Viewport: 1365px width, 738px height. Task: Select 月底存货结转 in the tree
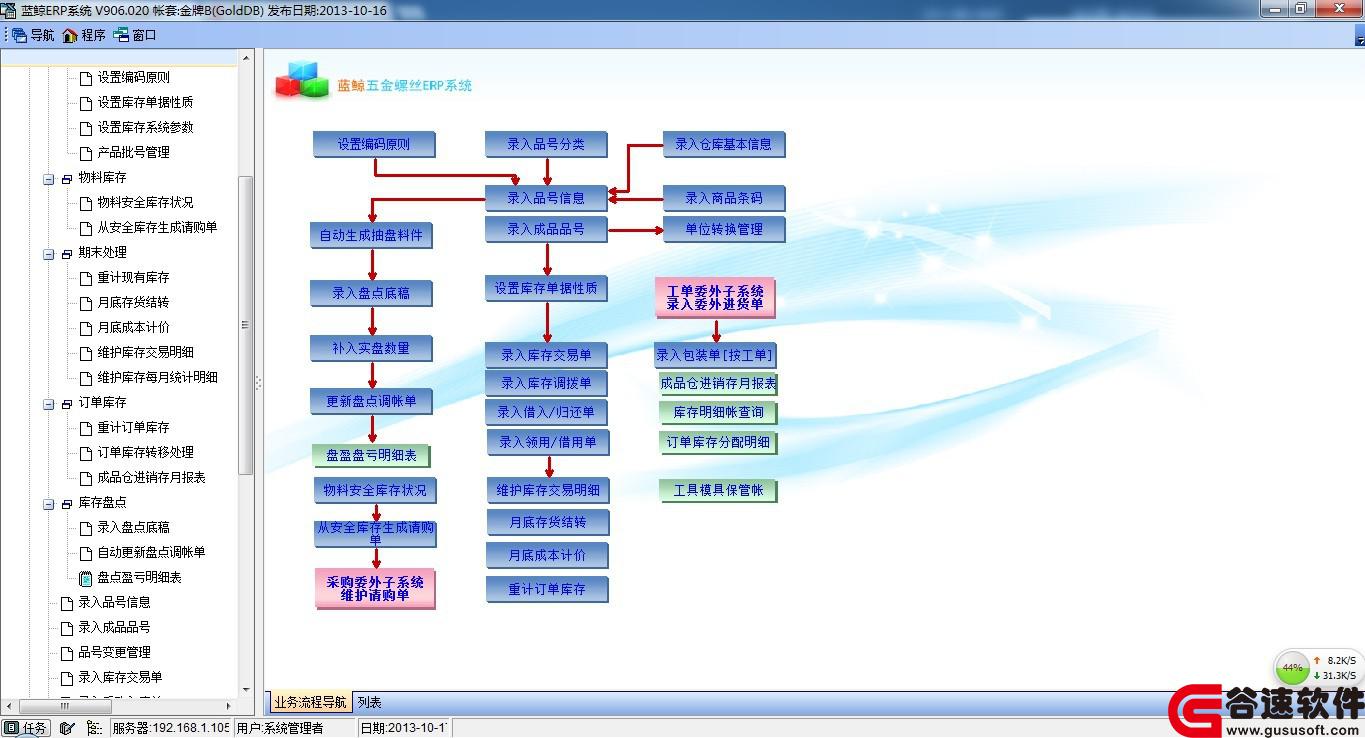coord(133,302)
